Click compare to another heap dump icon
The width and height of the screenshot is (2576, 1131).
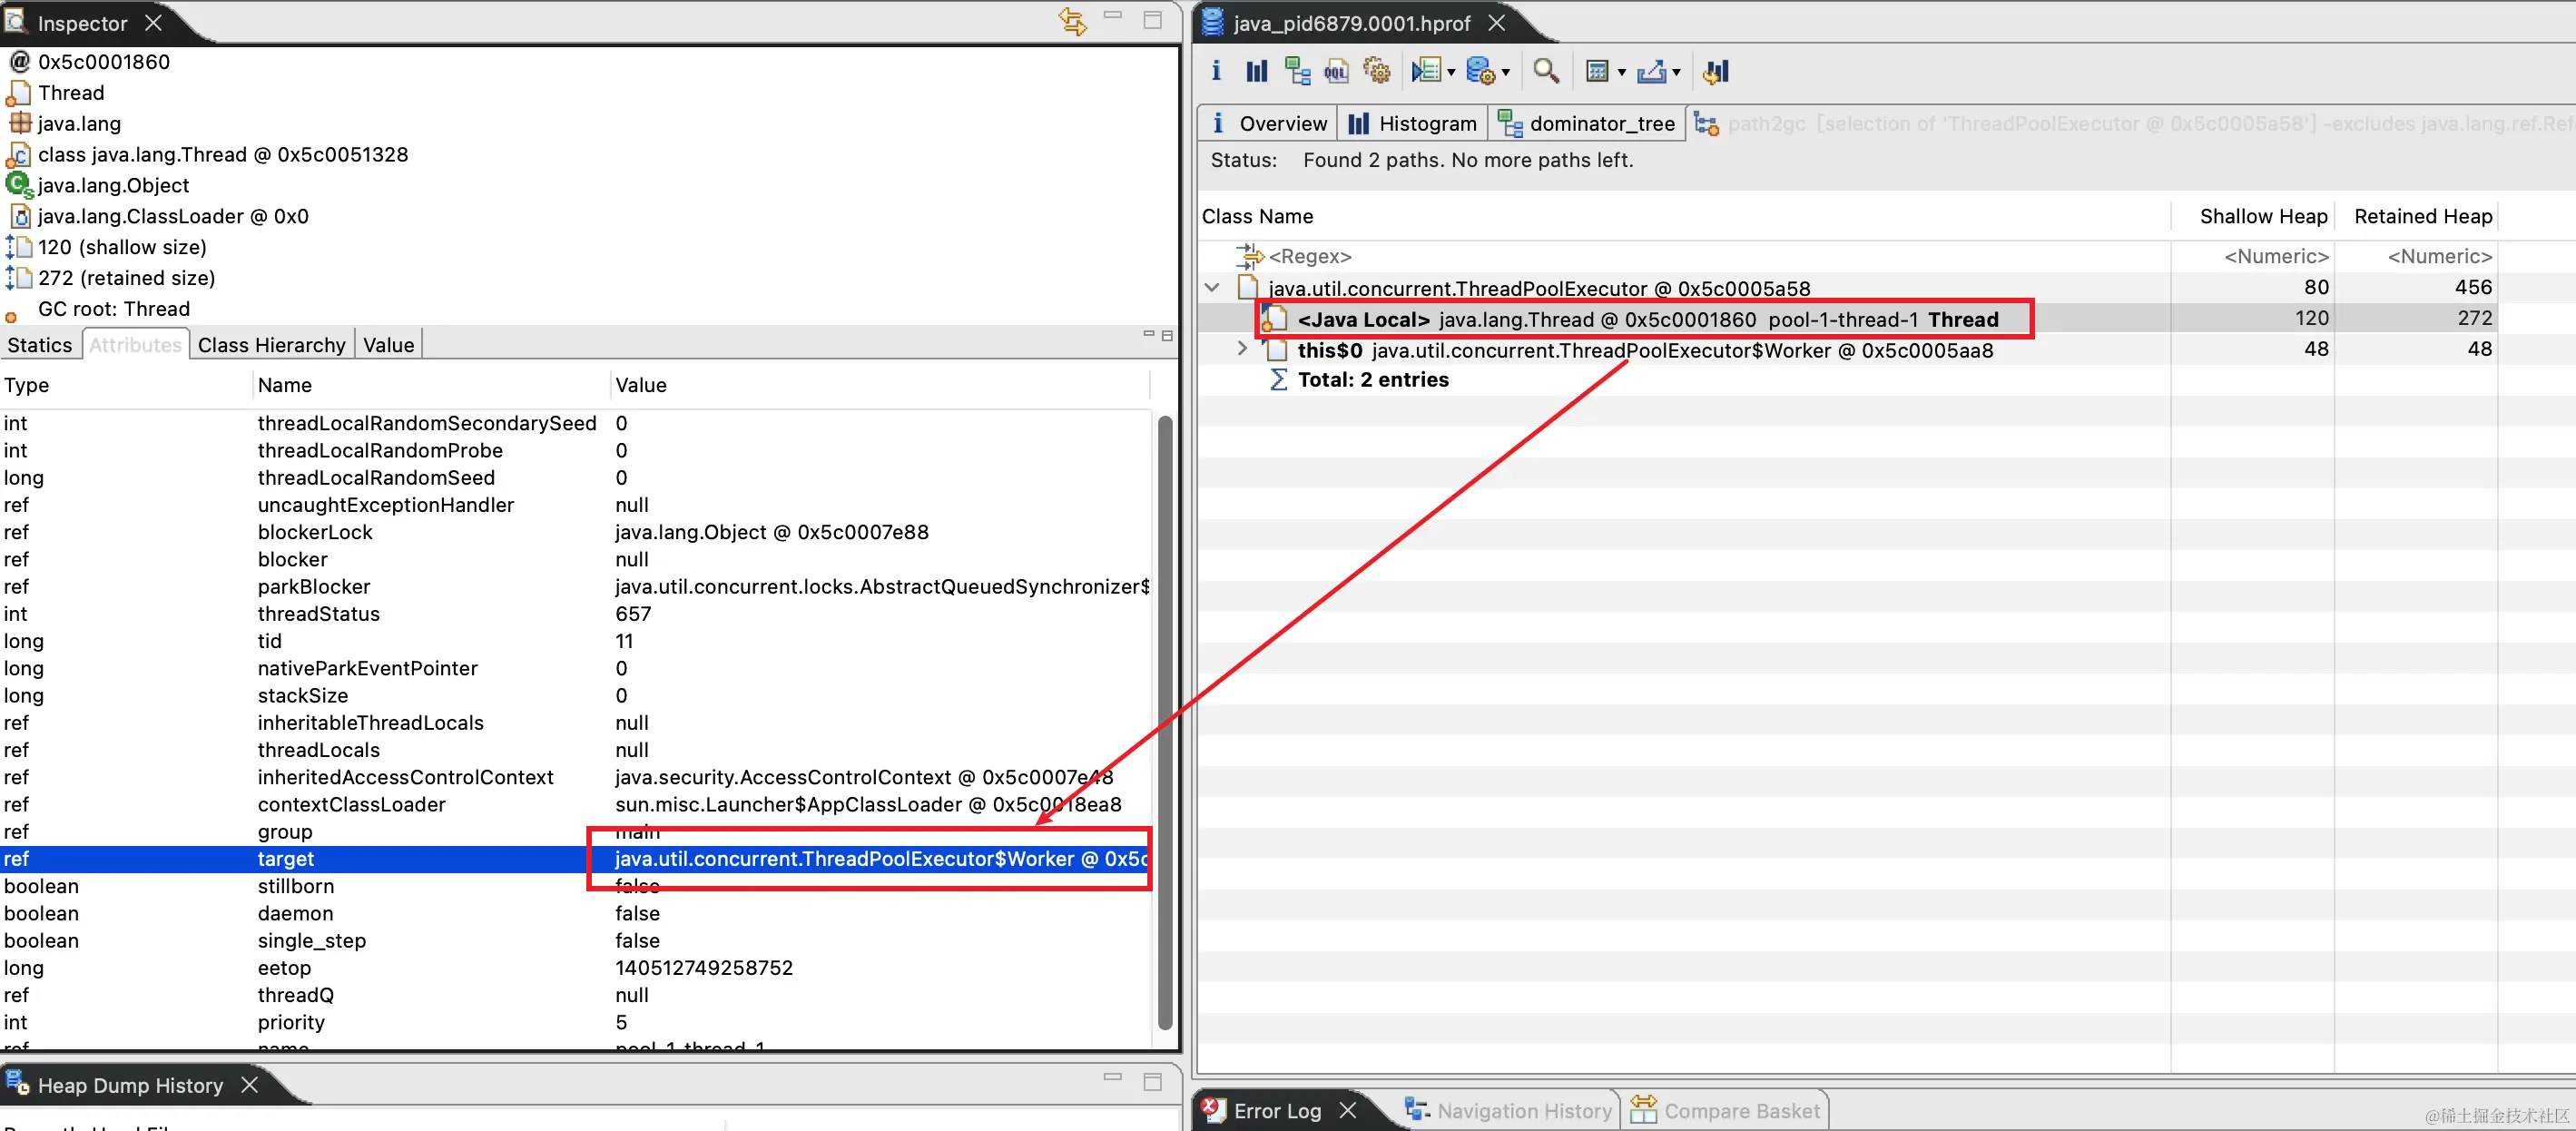pos(1716,70)
